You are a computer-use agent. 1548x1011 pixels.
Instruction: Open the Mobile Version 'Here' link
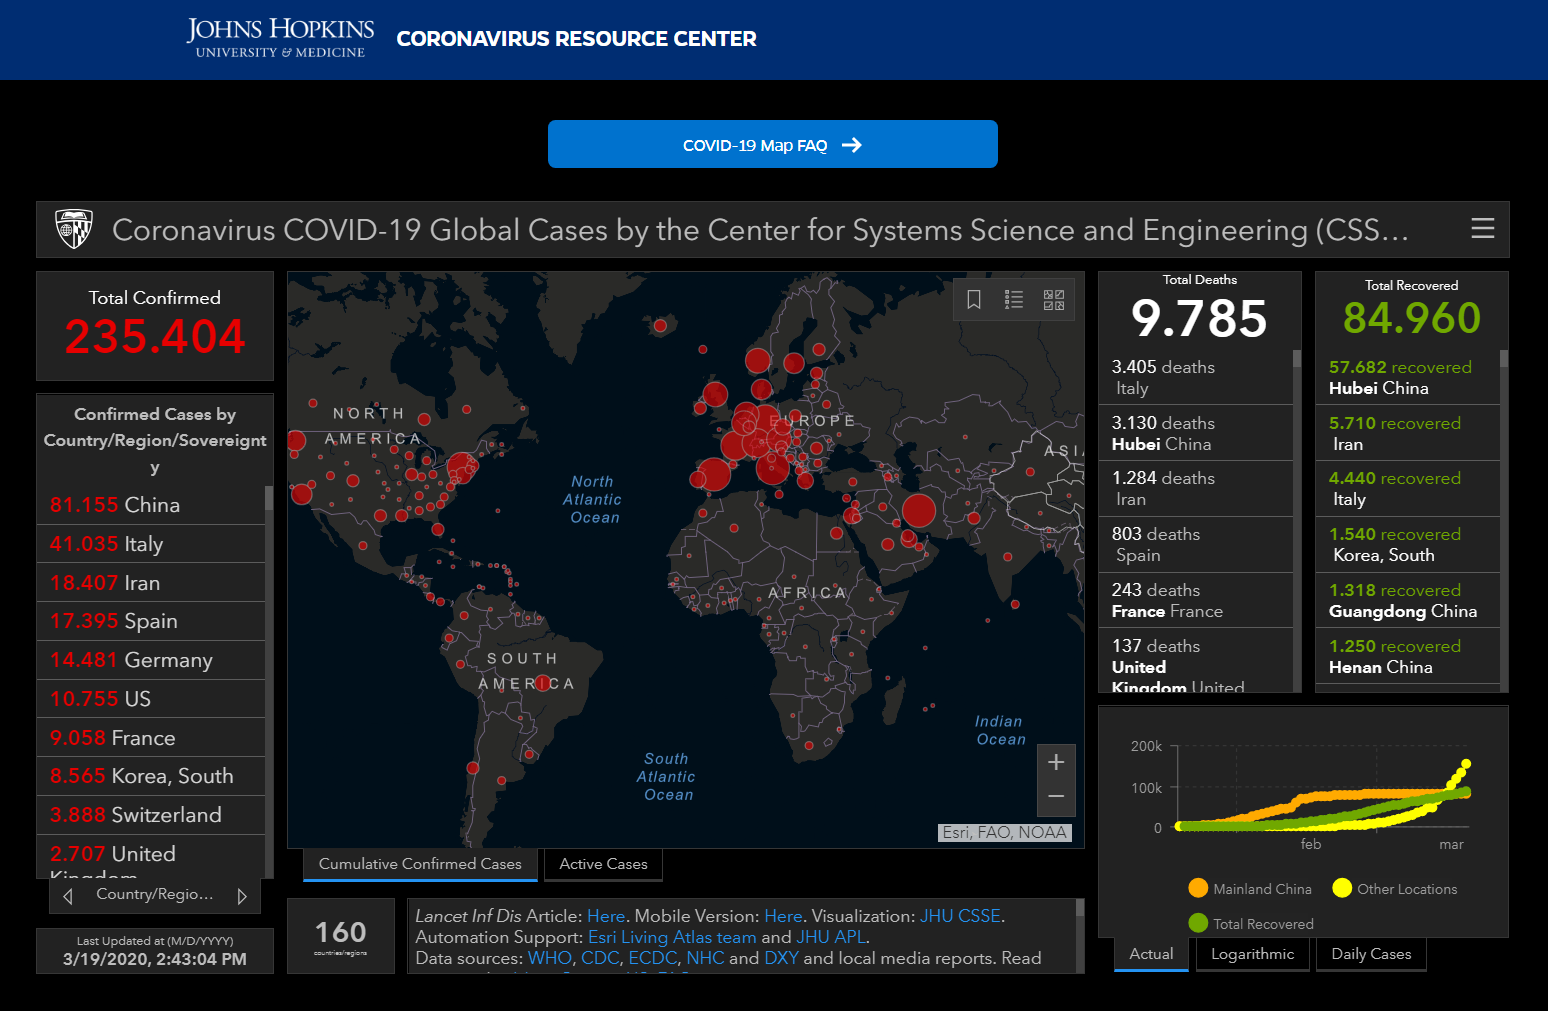[783, 916]
